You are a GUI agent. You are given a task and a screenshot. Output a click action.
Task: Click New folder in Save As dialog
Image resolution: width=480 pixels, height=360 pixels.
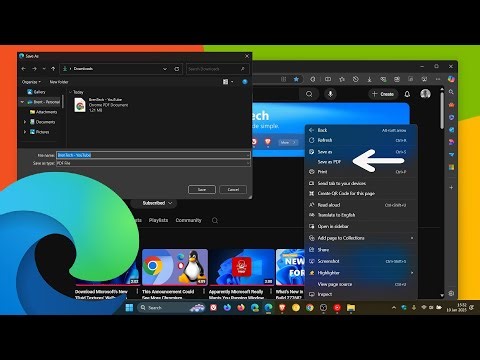pyautogui.click(x=59, y=82)
